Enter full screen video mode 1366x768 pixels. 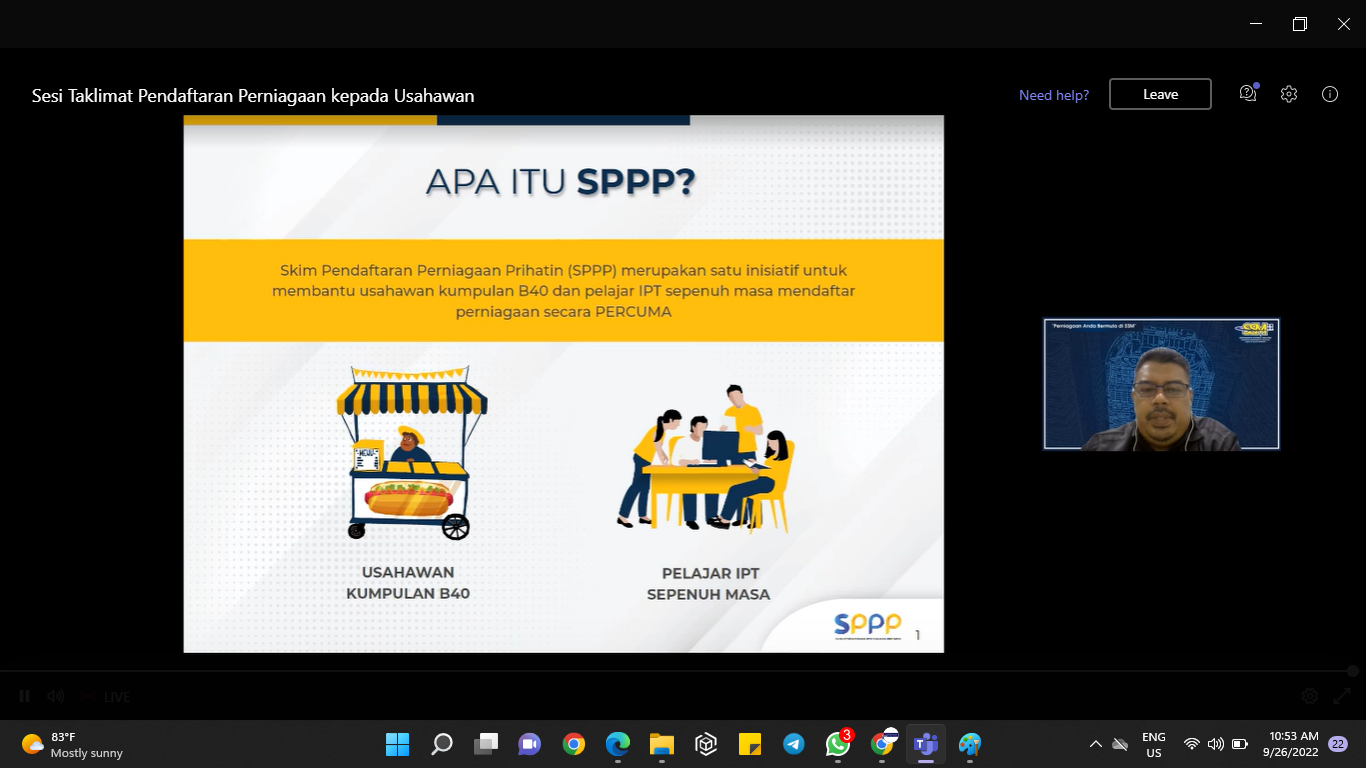[1342, 696]
